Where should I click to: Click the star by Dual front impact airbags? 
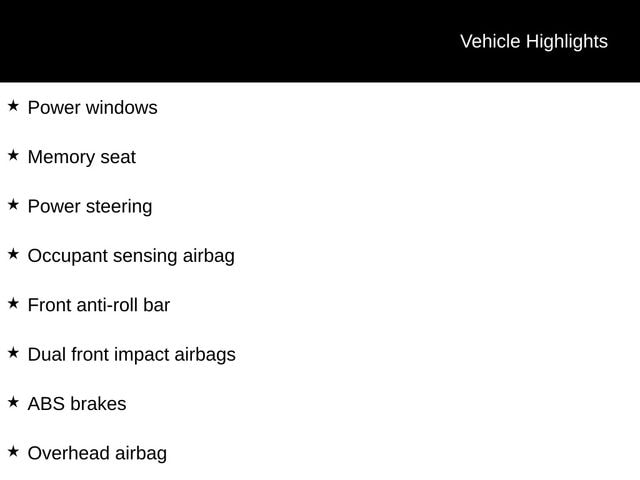click(13, 352)
